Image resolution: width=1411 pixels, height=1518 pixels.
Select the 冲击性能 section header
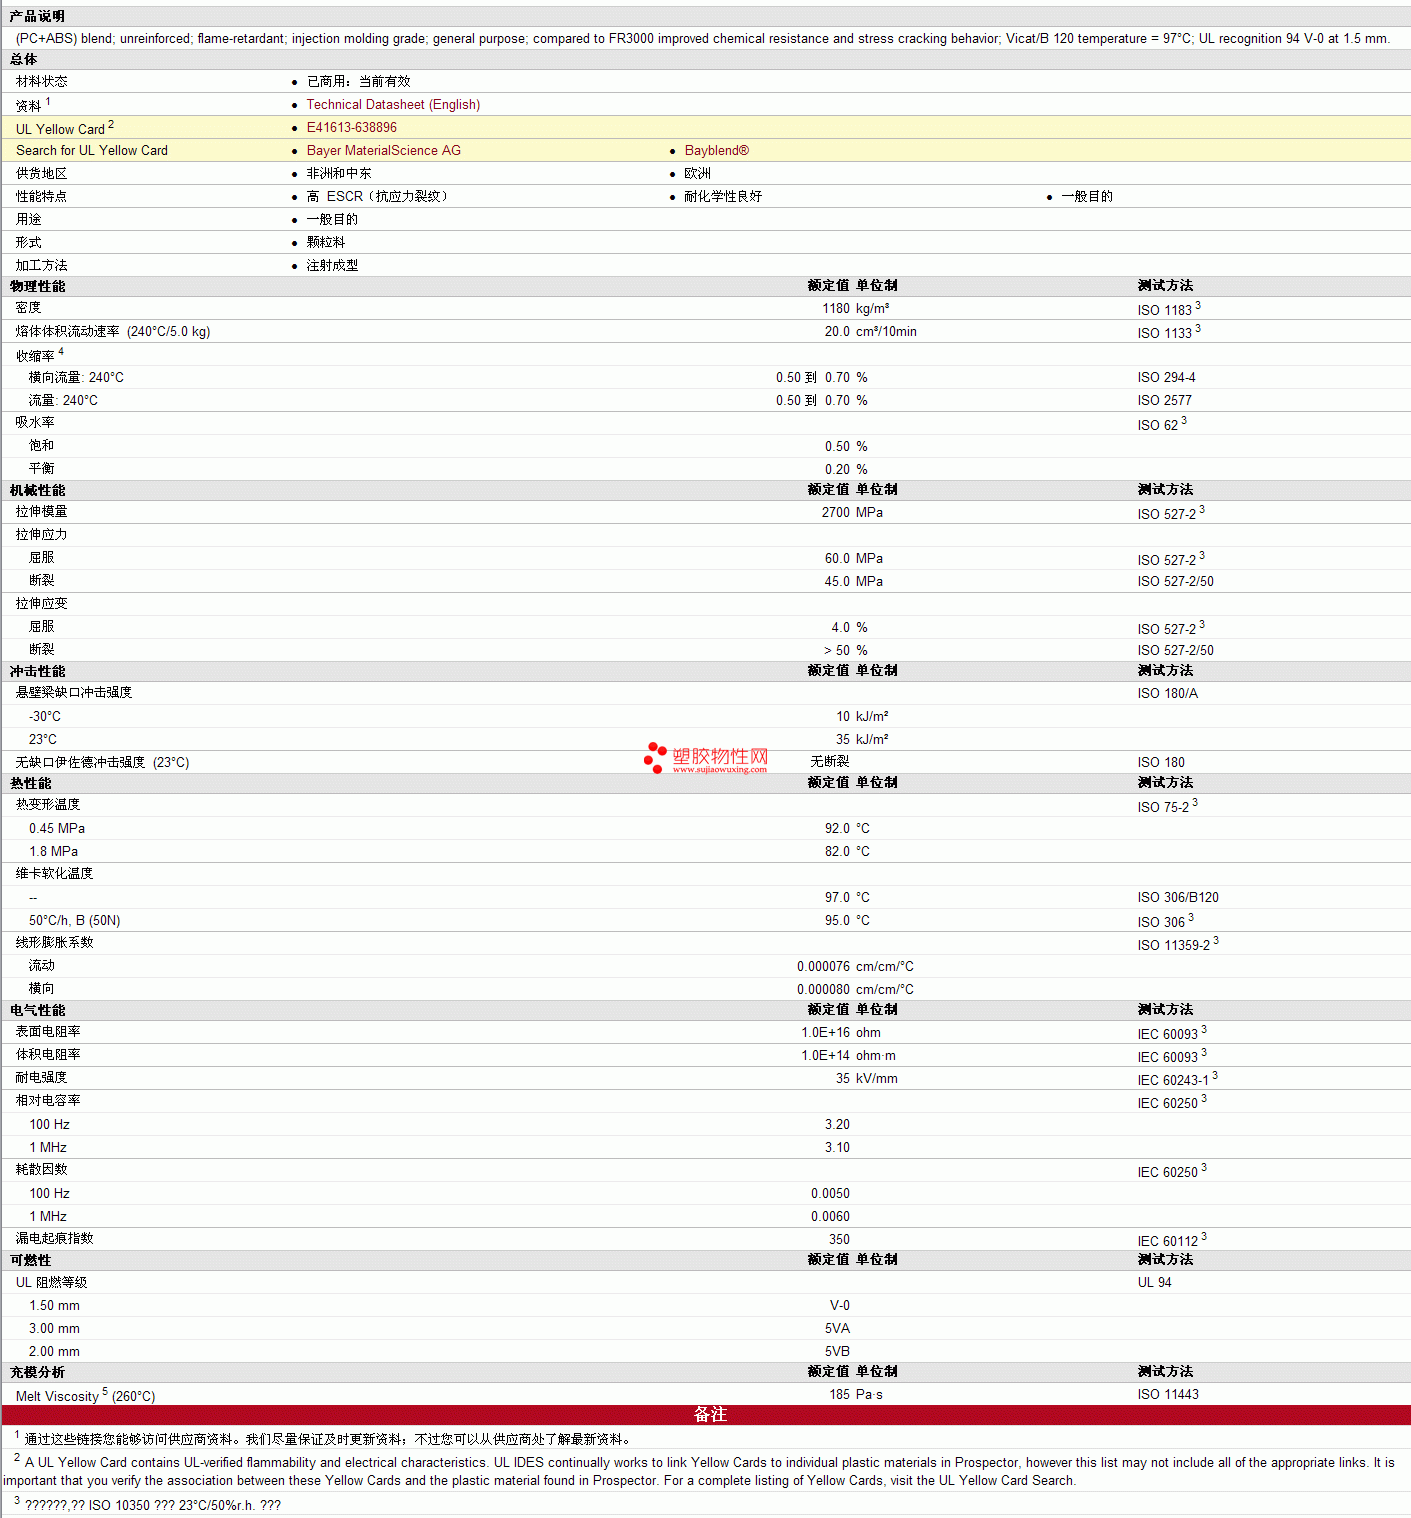(x=37, y=671)
